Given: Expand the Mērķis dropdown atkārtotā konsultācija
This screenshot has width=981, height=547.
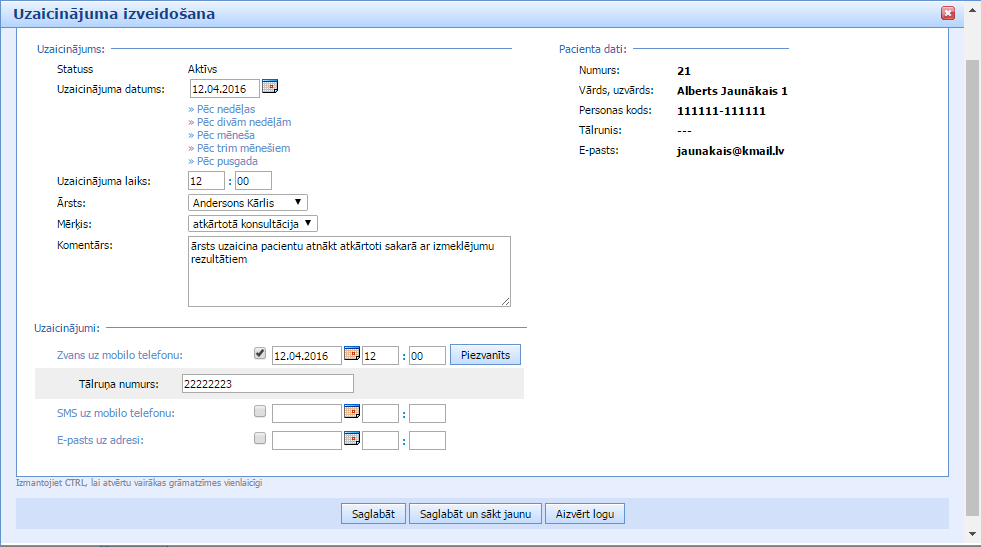Looking at the screenshot, I should [252, 224].
